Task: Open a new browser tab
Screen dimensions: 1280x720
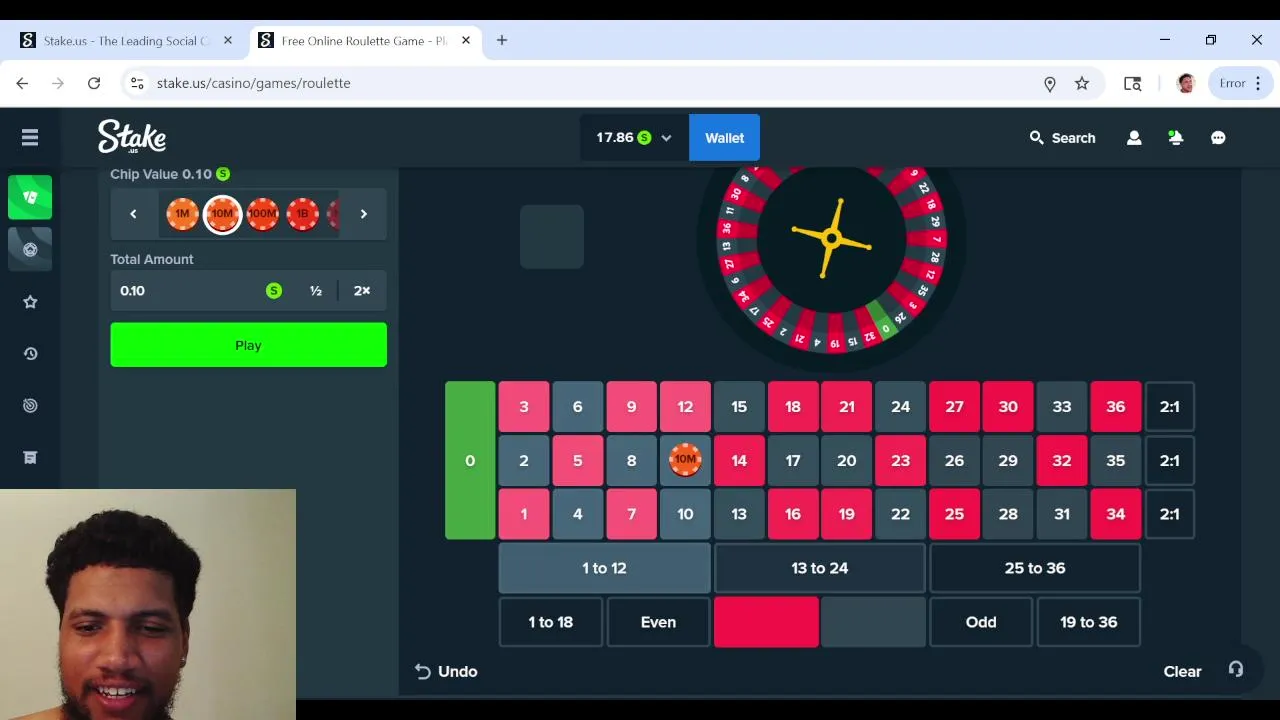Action: pos(502,40)
